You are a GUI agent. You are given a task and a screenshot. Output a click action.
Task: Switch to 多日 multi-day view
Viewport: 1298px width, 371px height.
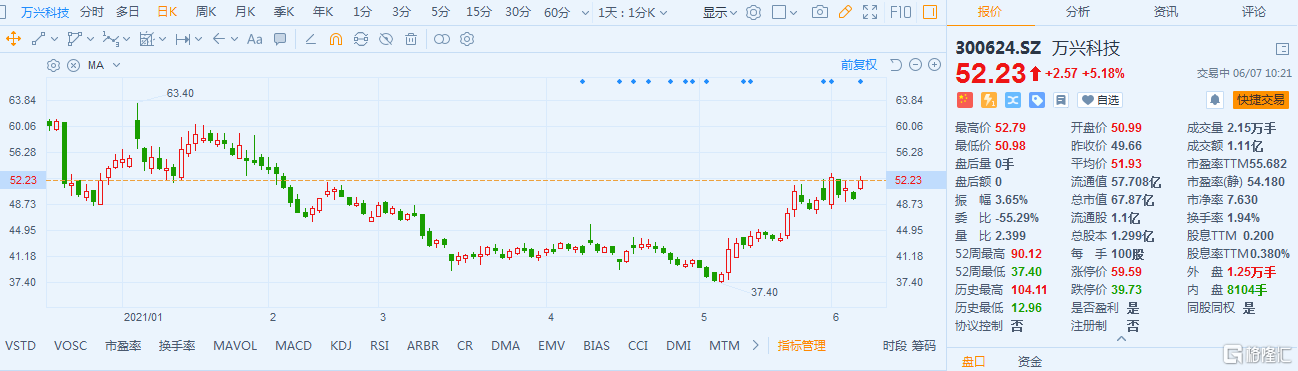tap(127, 12)
